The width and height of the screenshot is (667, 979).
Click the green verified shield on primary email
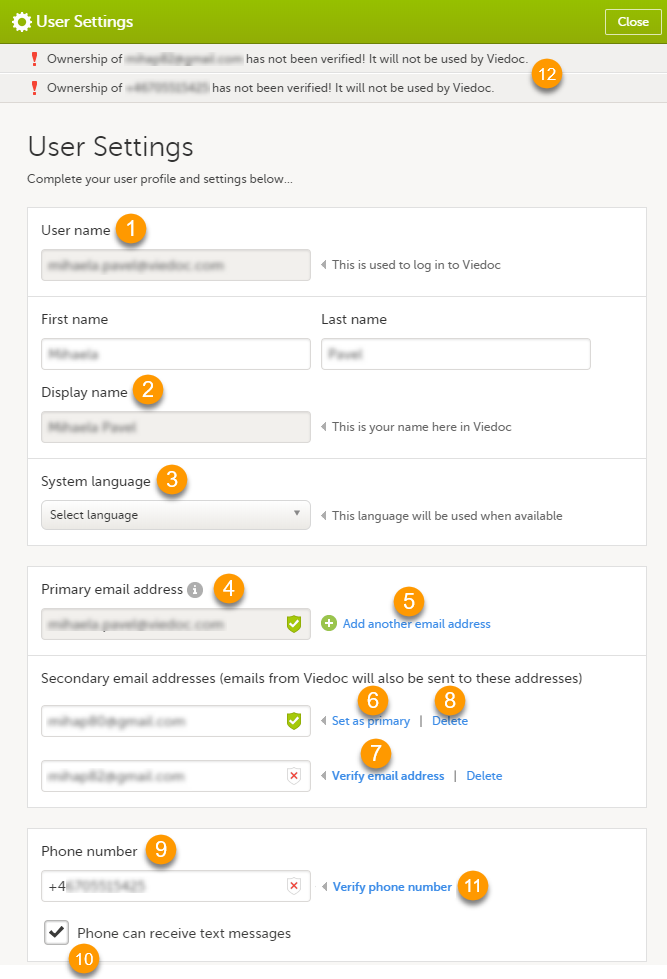click(294, 624)
